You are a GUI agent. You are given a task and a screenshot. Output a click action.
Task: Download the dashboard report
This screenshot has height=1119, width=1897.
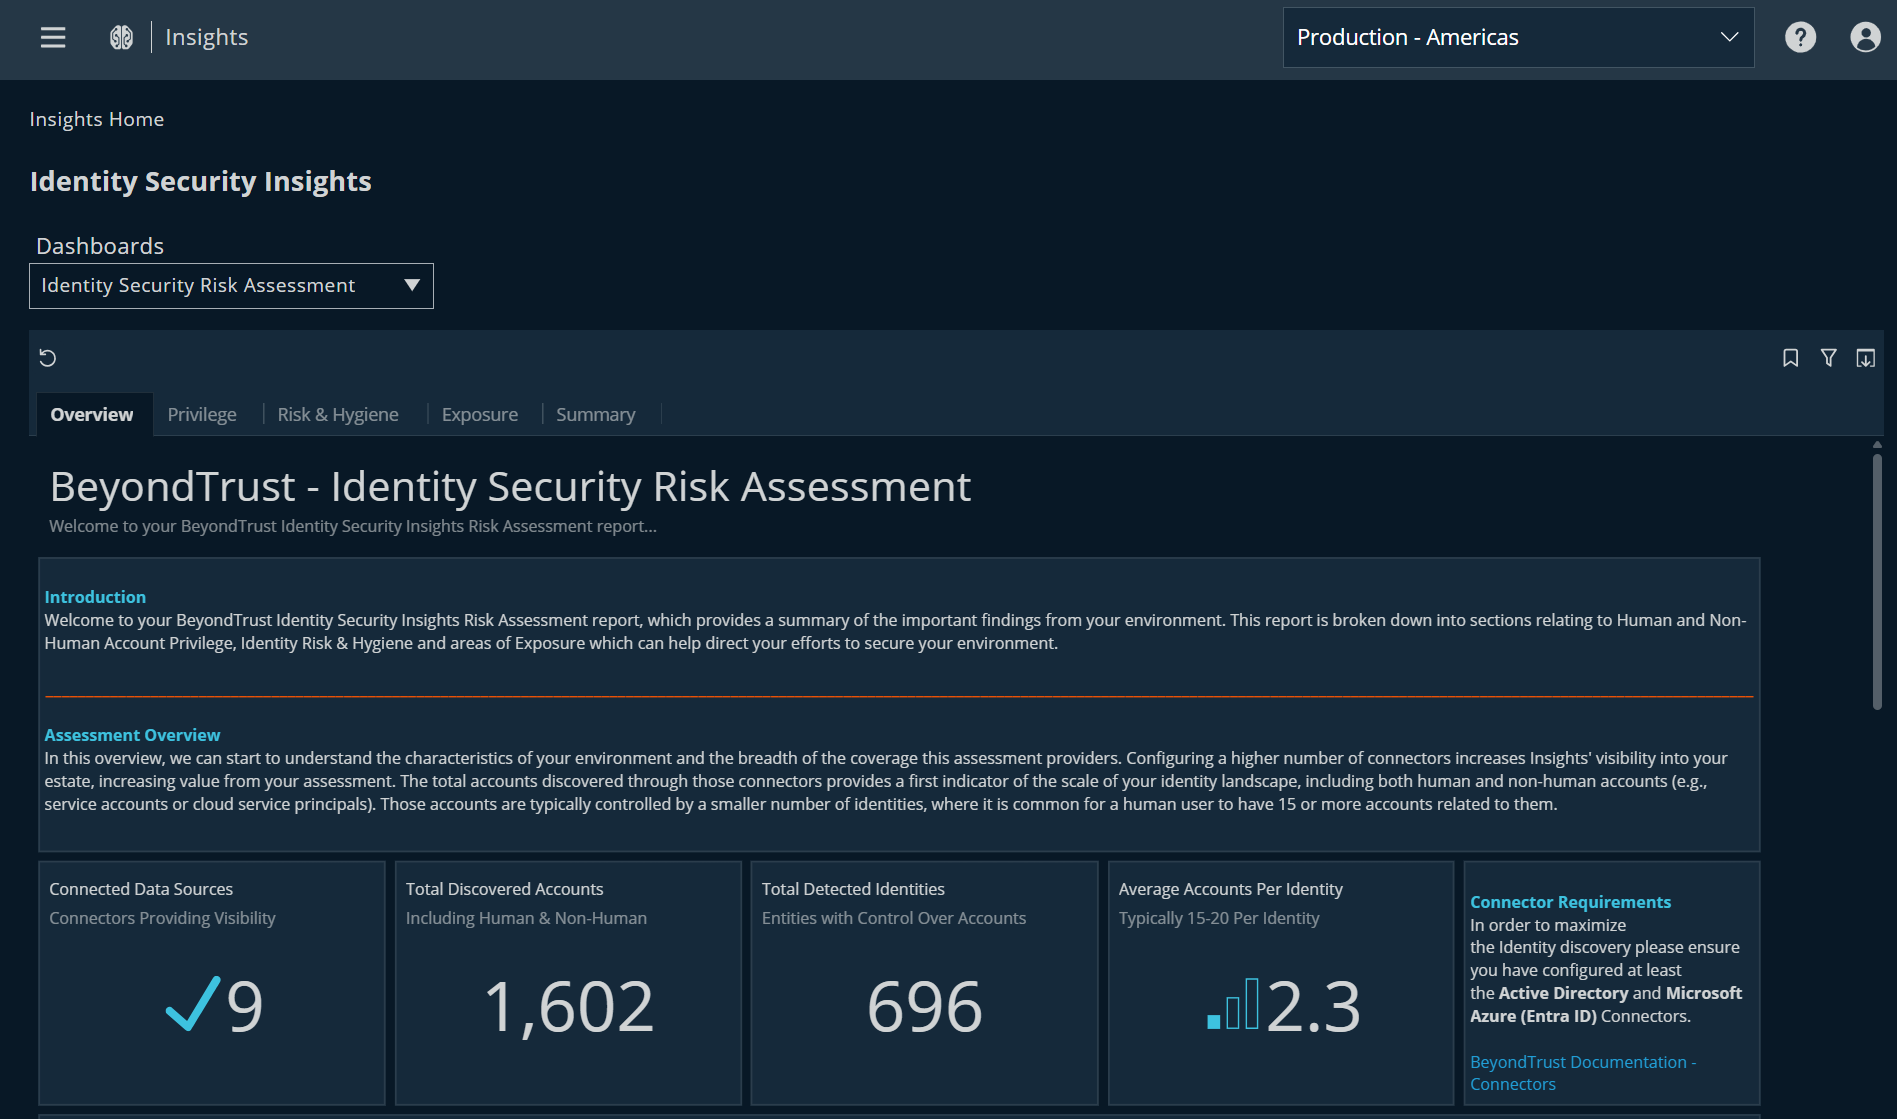tap(1866, 358)
